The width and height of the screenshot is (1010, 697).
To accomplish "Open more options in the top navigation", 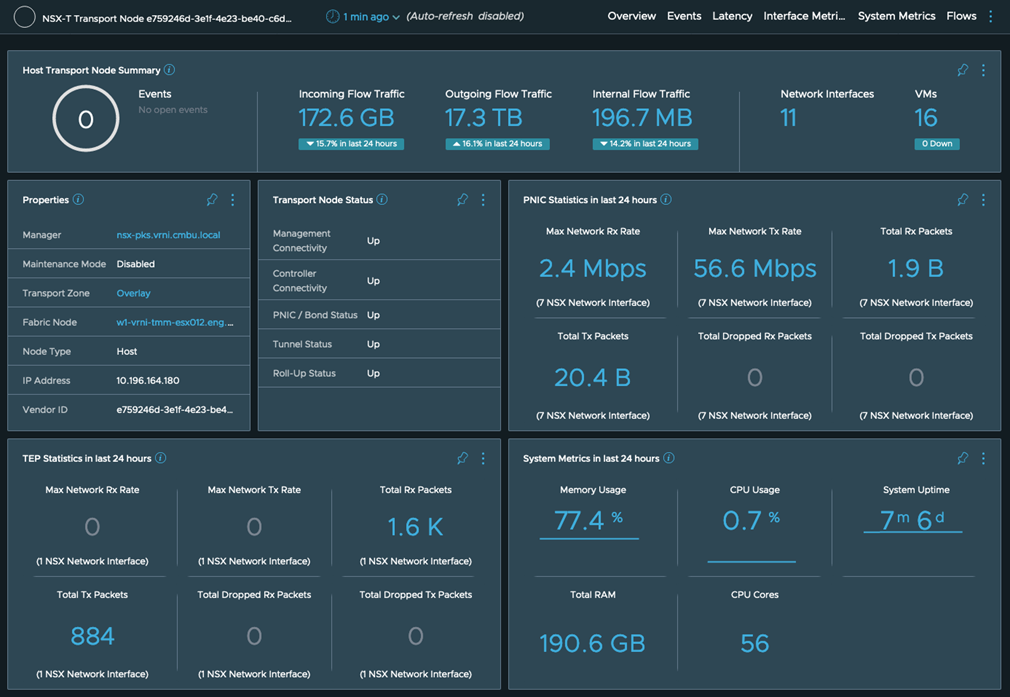I will click(x=991, y=17).
